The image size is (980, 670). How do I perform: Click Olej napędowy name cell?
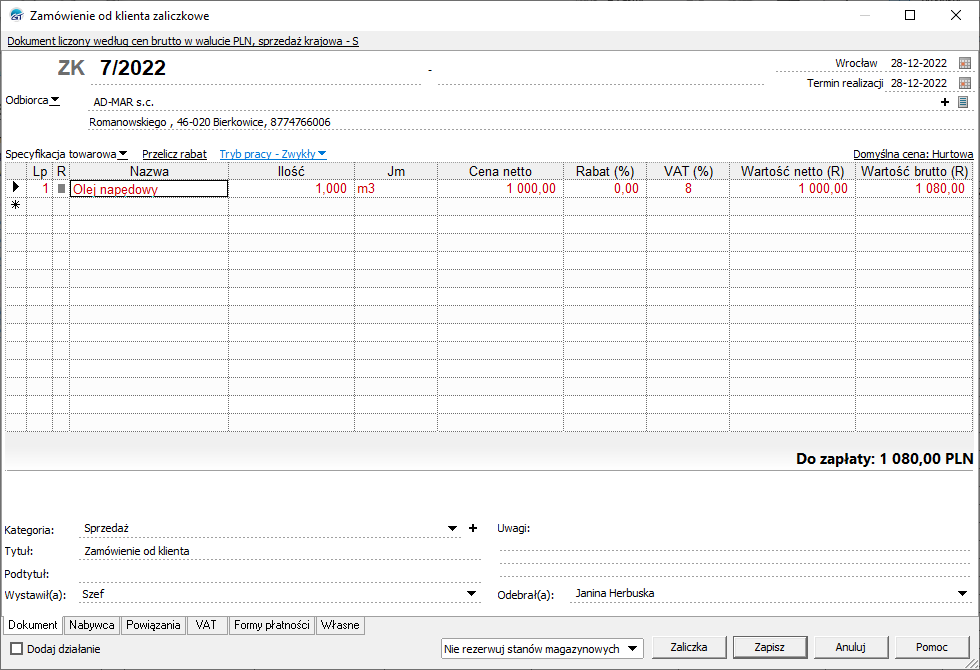point(149,189)
